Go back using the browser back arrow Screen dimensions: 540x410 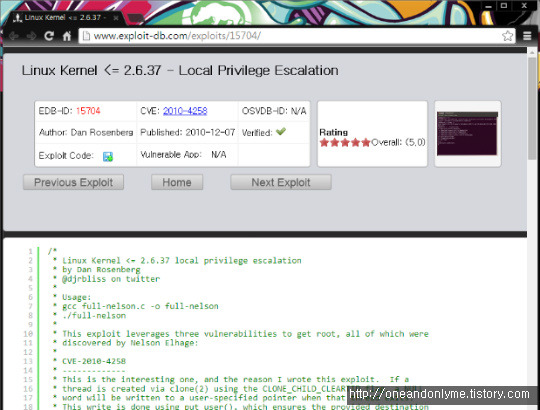[x=14, y=36]
